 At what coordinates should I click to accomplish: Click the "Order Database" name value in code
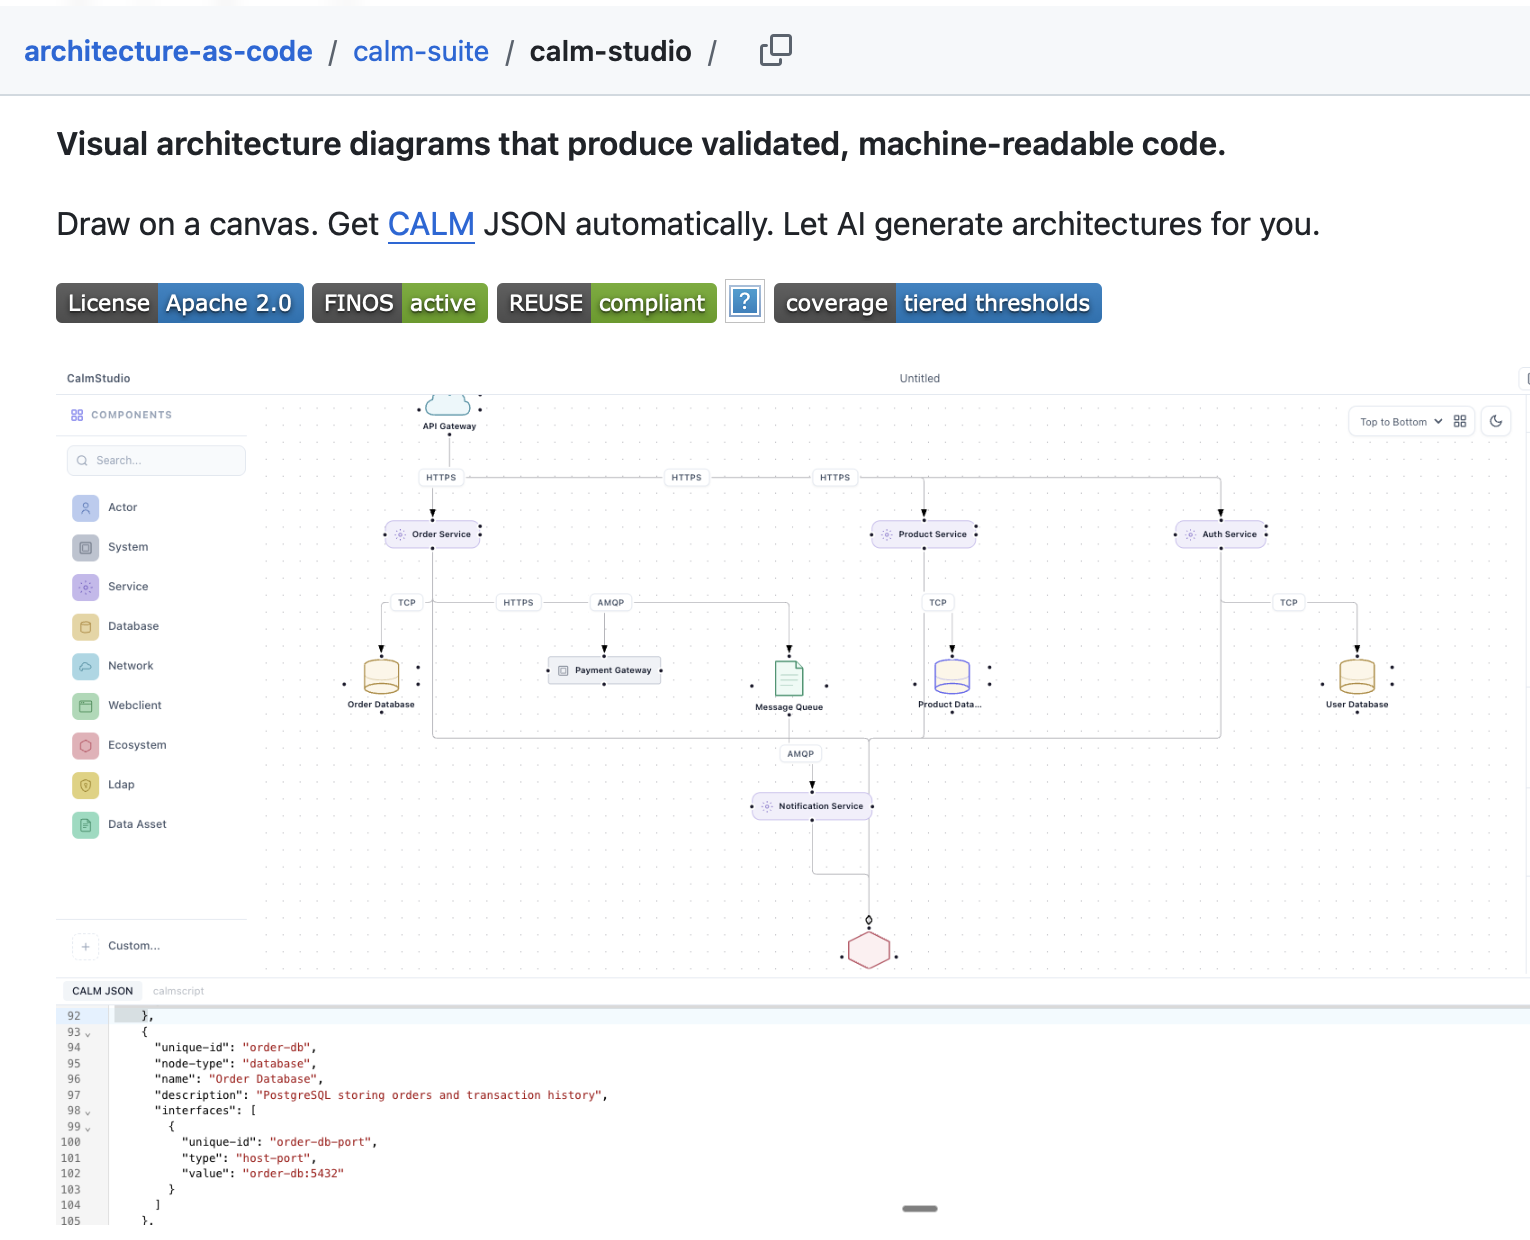[x=263, y=1079]
